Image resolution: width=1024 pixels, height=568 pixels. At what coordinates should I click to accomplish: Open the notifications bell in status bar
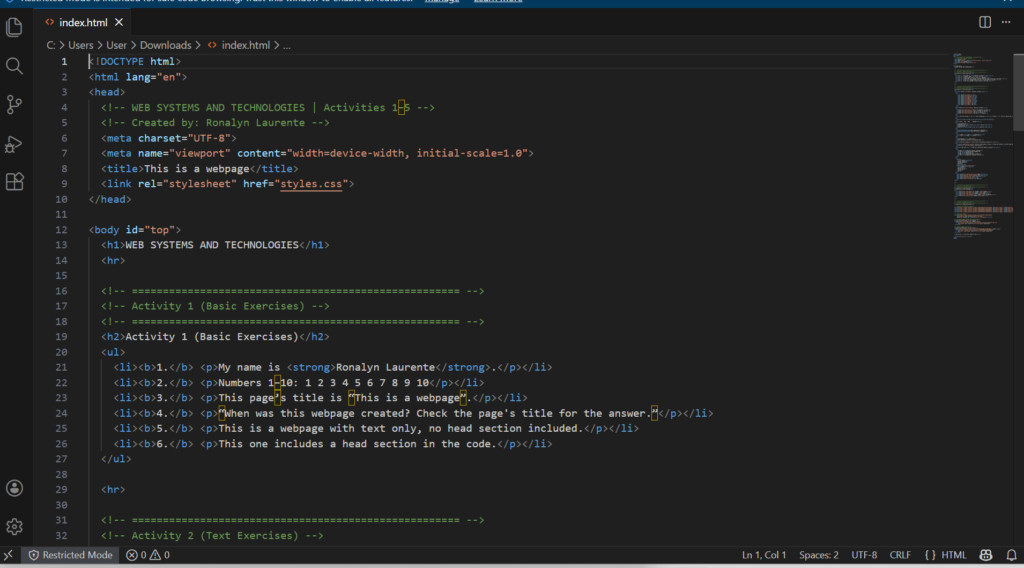(x=1010, y=555)
